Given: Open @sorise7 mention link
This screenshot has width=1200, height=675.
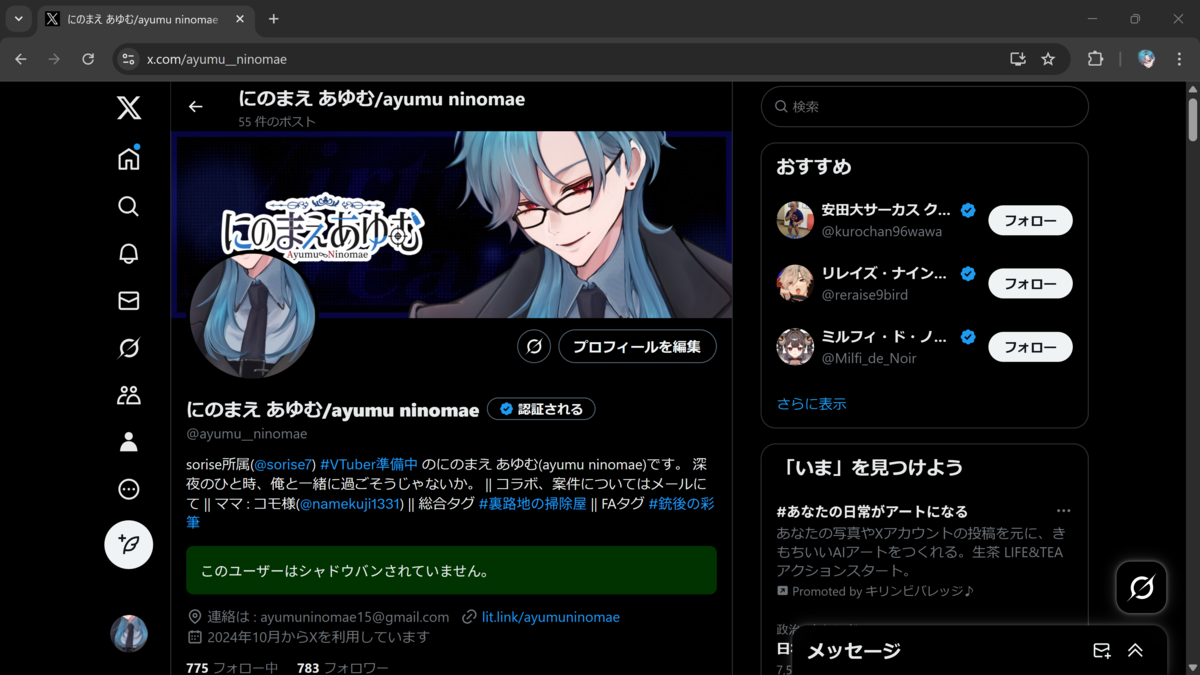Looking at the screenshot, I should [x=283, y=465].
